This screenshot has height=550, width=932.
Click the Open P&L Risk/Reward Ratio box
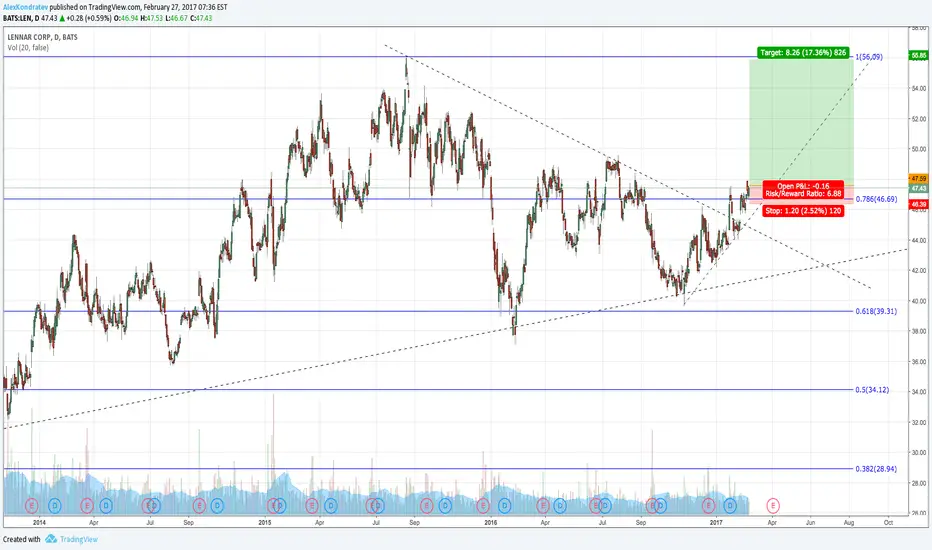[x=803, y=190]
